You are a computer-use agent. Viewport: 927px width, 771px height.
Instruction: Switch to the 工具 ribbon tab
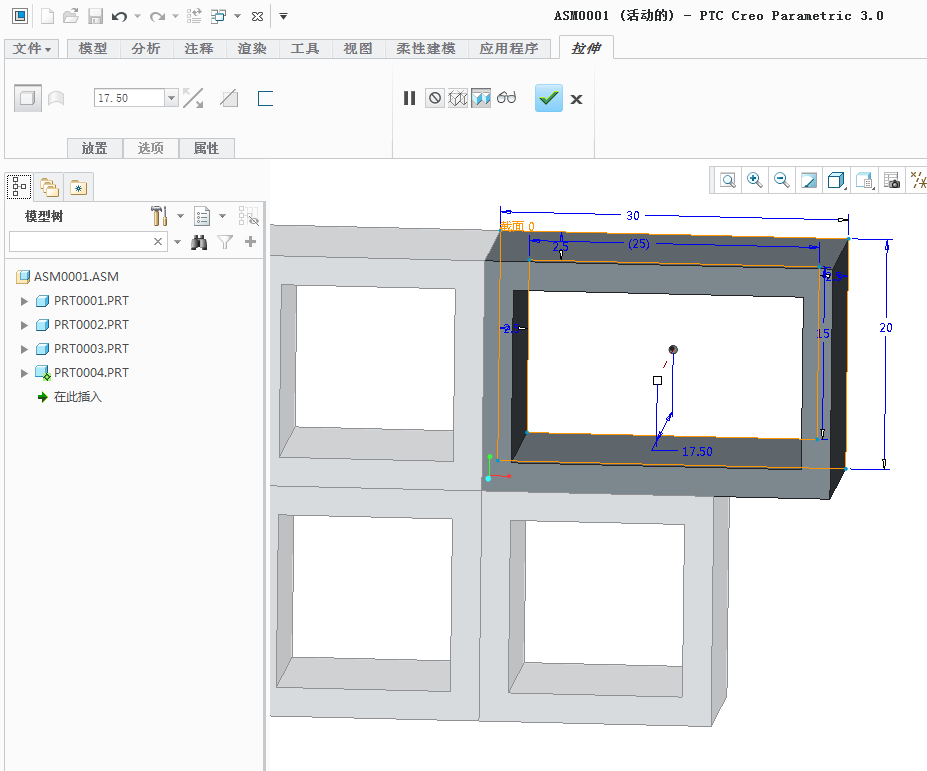[x=305, y=48]
